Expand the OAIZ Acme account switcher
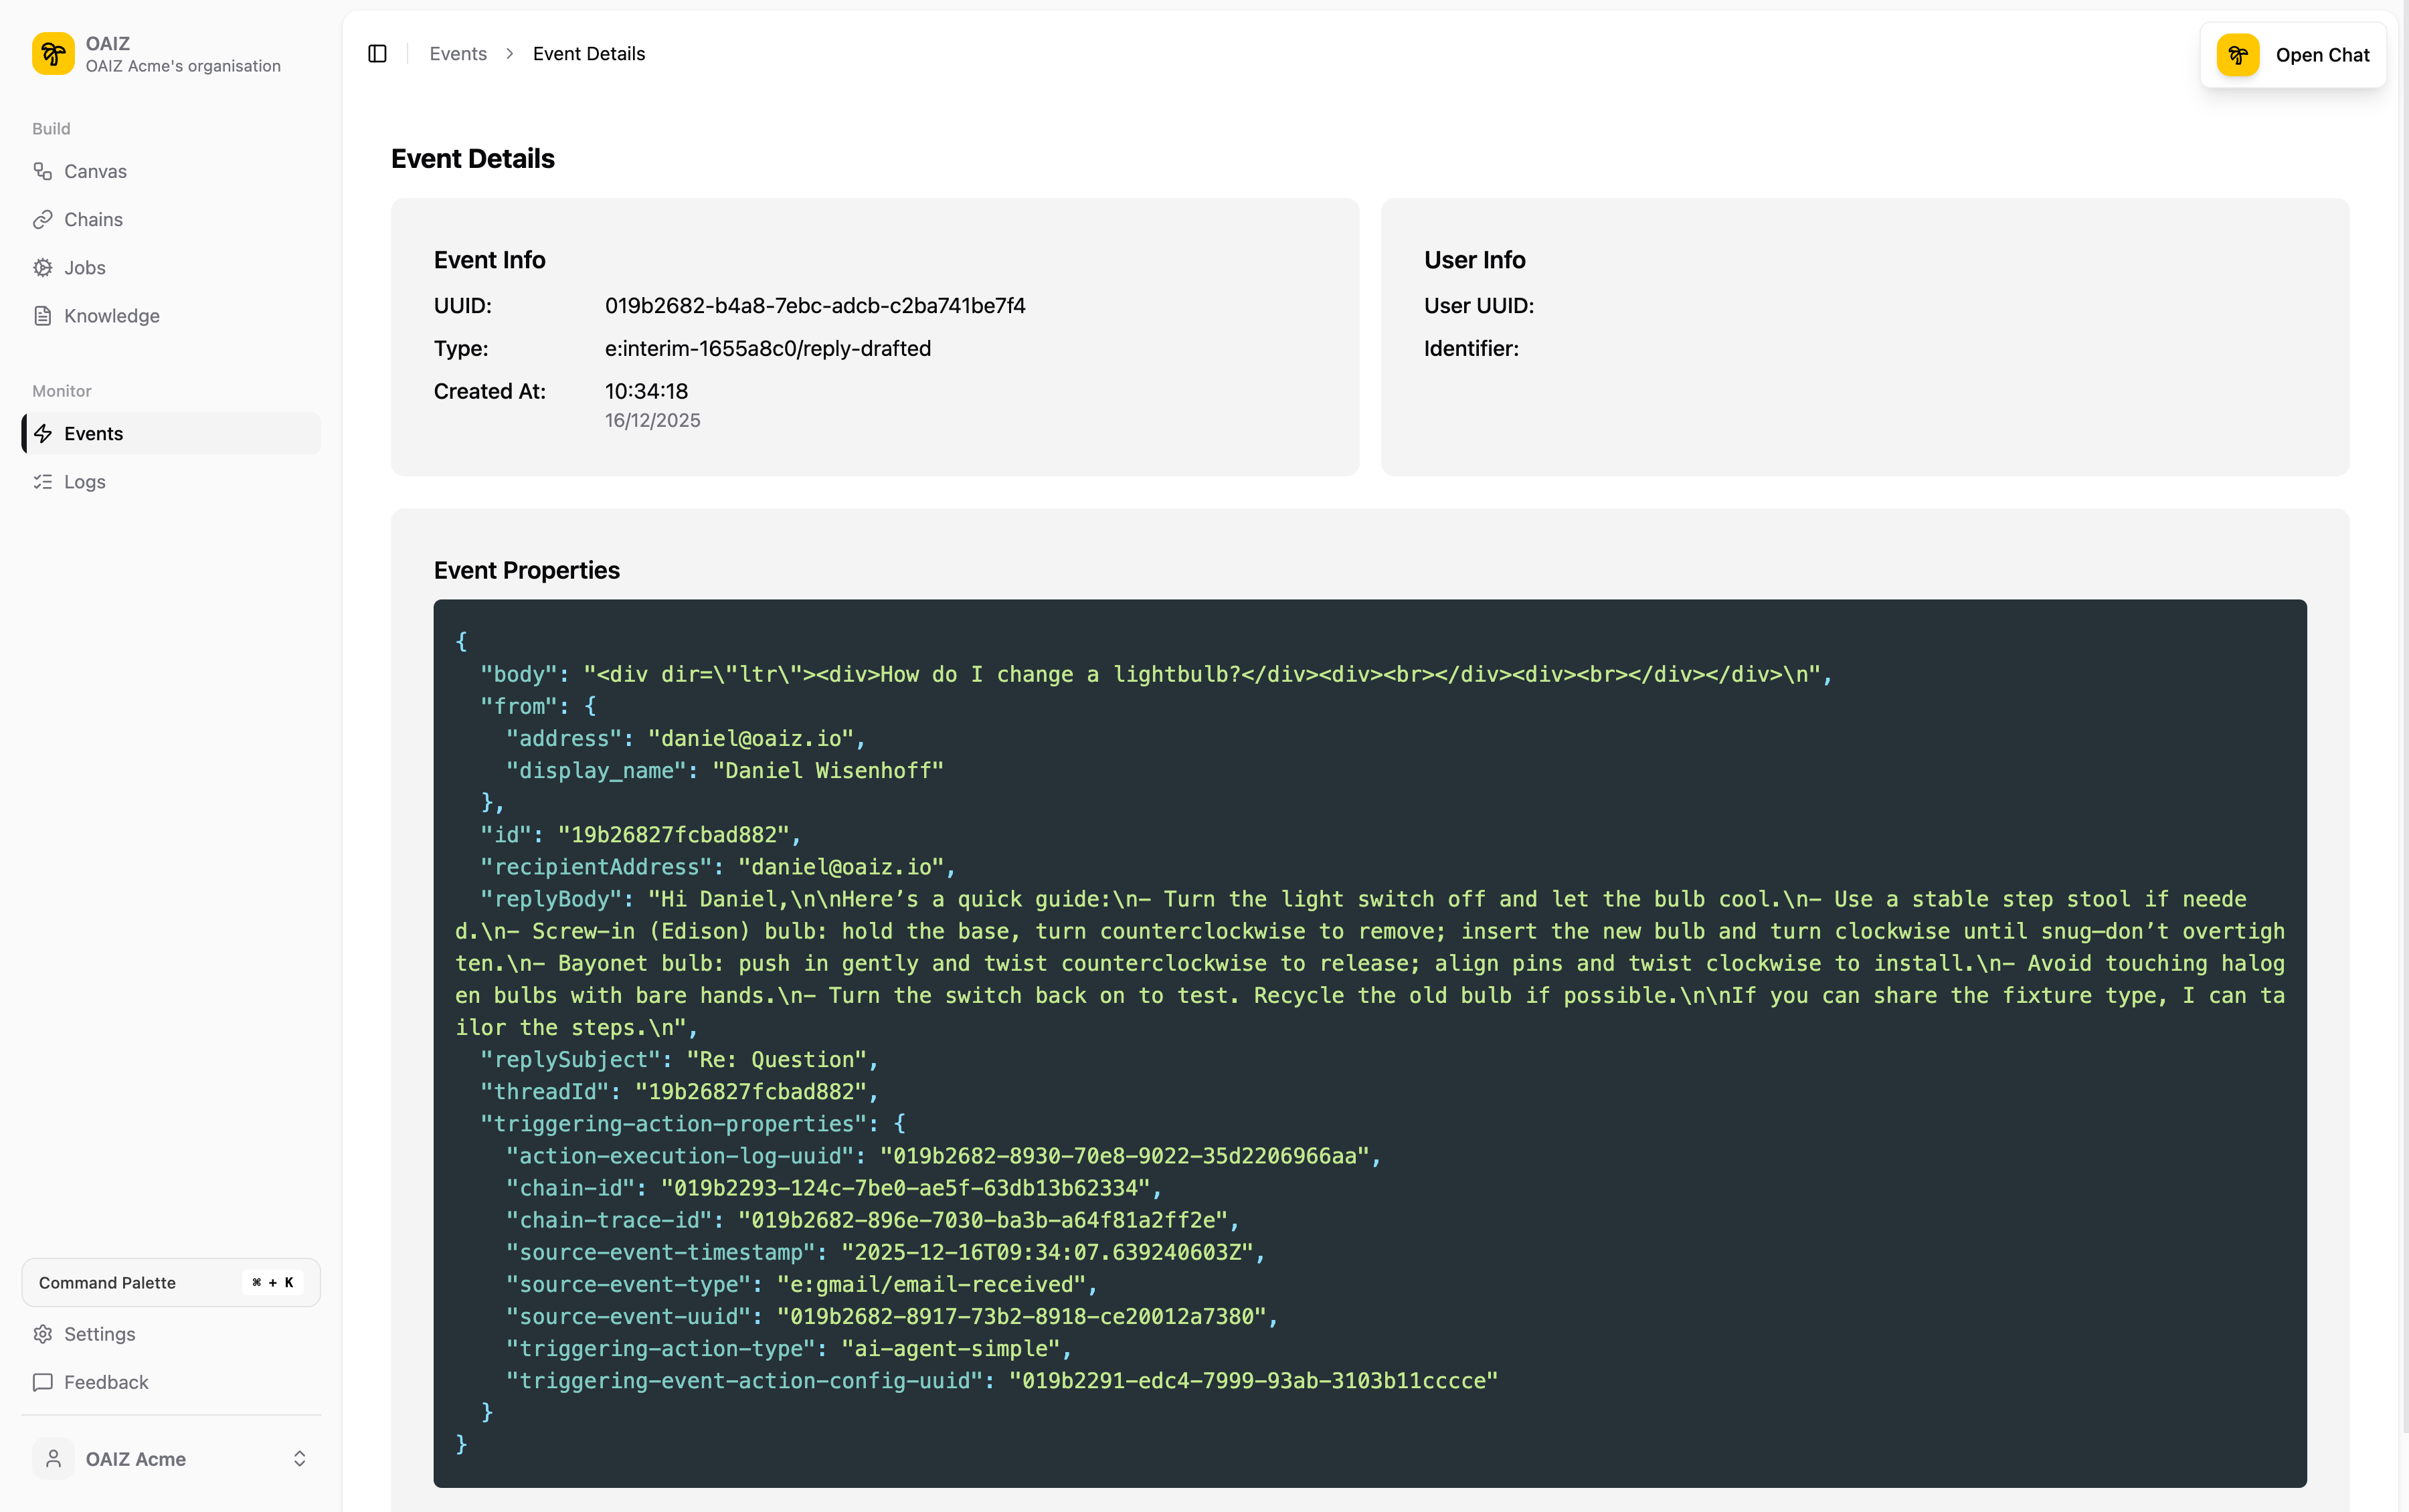Image resolution: width=2409 pixels, height=1512 pixels. [x=299, y=1458]
